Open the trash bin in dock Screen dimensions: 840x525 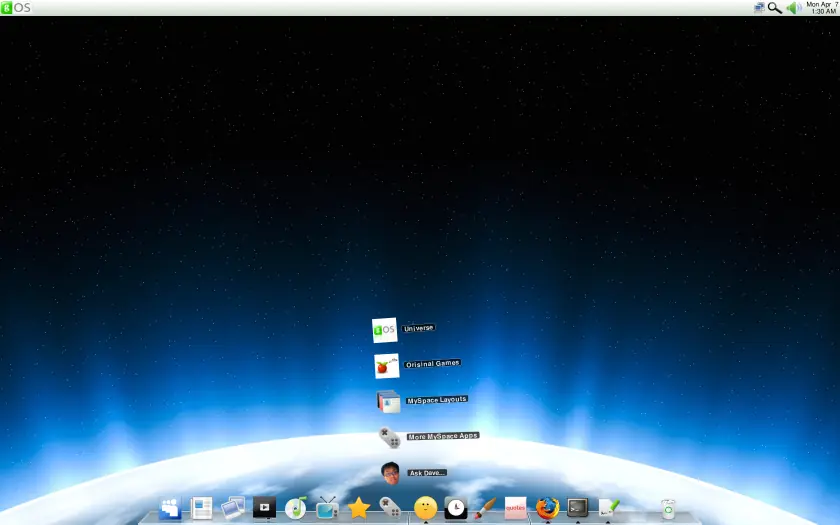[669, 508]
